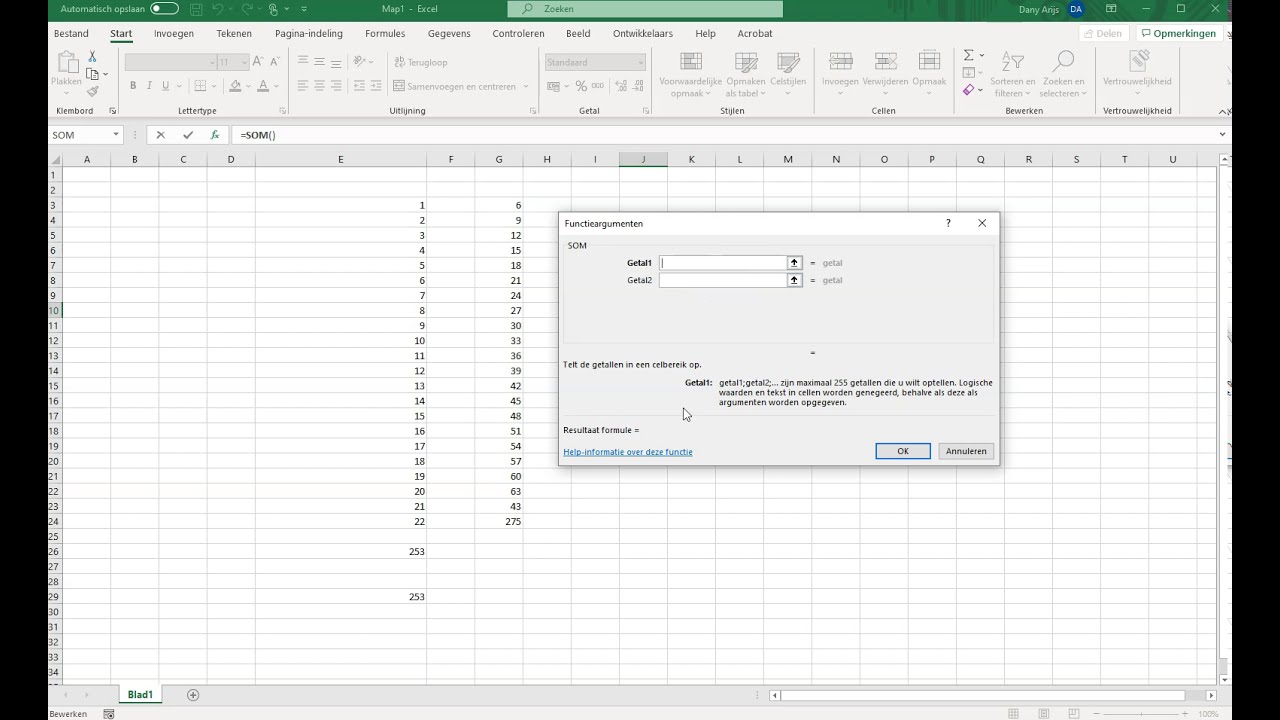Click the Fill color bucket icon
Image resolution: width=1280 pixels, height=720 pixels.
click(235, 86)
